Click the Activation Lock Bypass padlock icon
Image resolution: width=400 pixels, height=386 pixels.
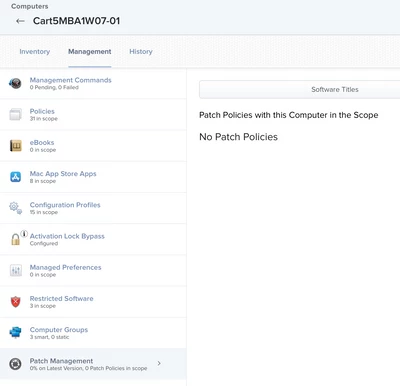tap(15, 239)
